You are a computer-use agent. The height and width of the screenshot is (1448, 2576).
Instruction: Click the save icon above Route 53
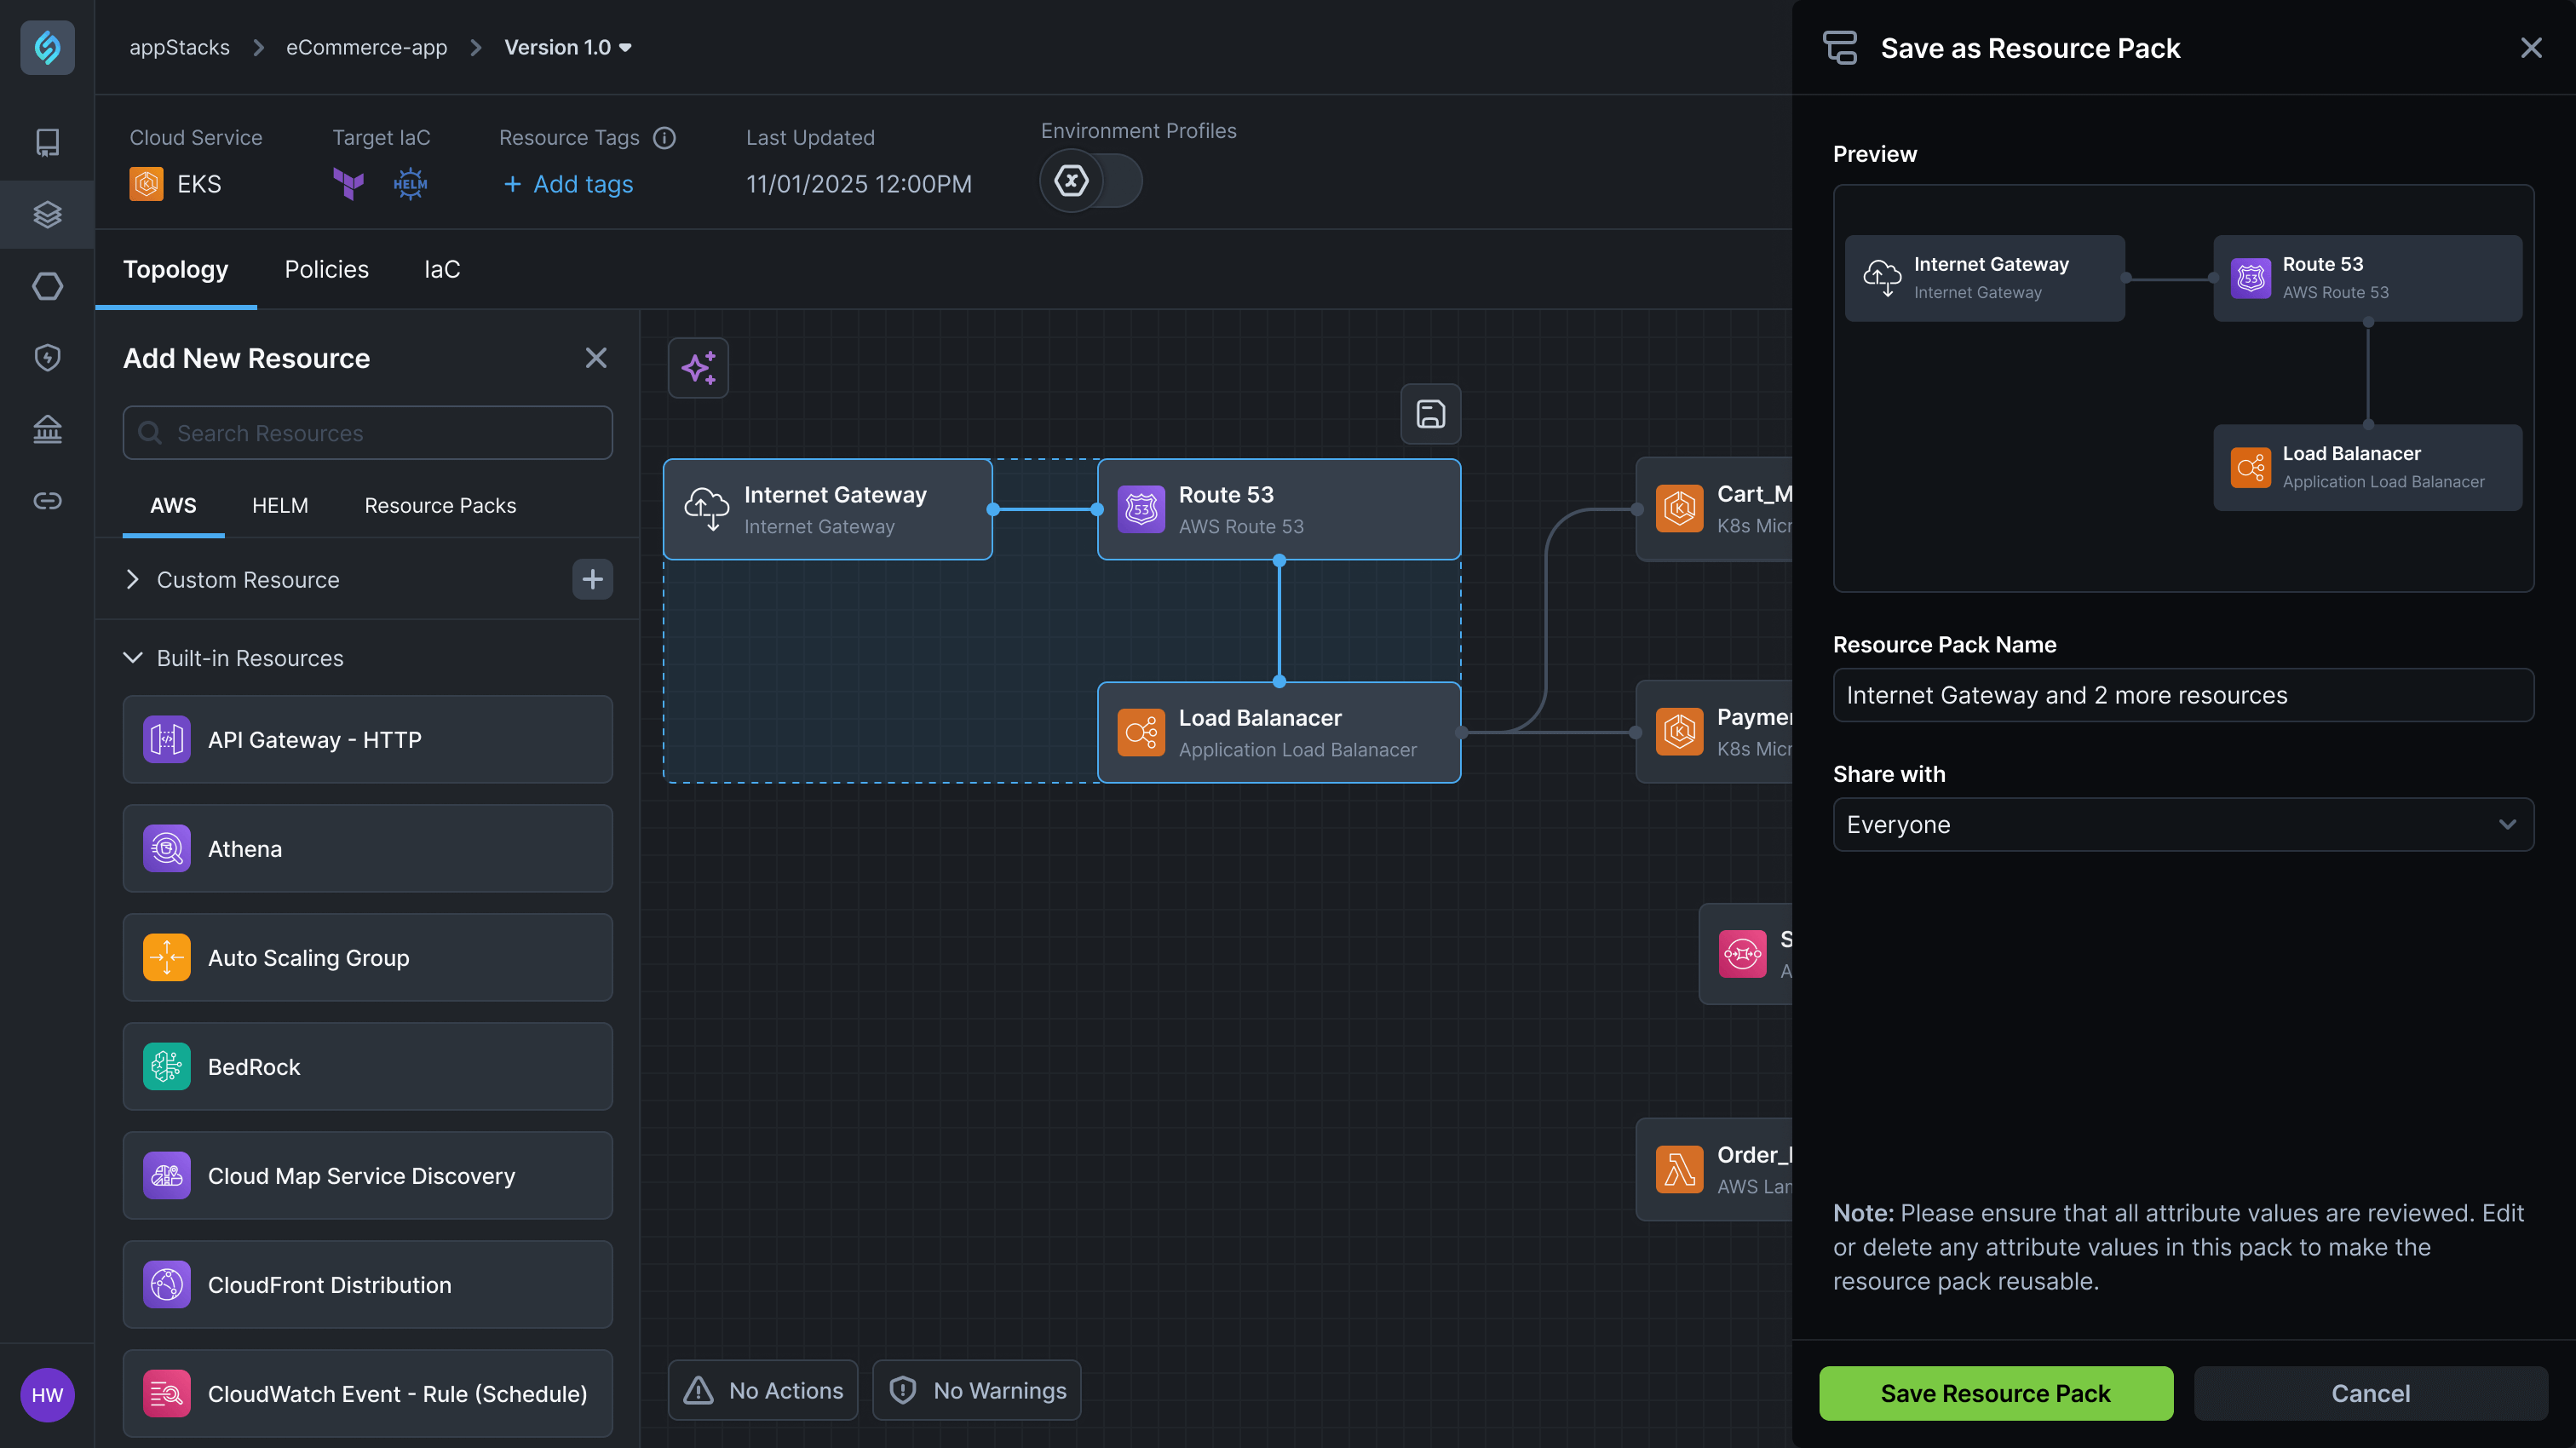1430,413
